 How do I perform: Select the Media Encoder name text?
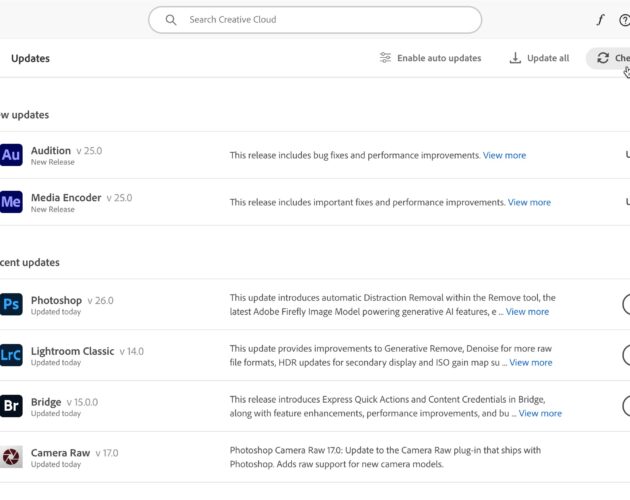66,197
